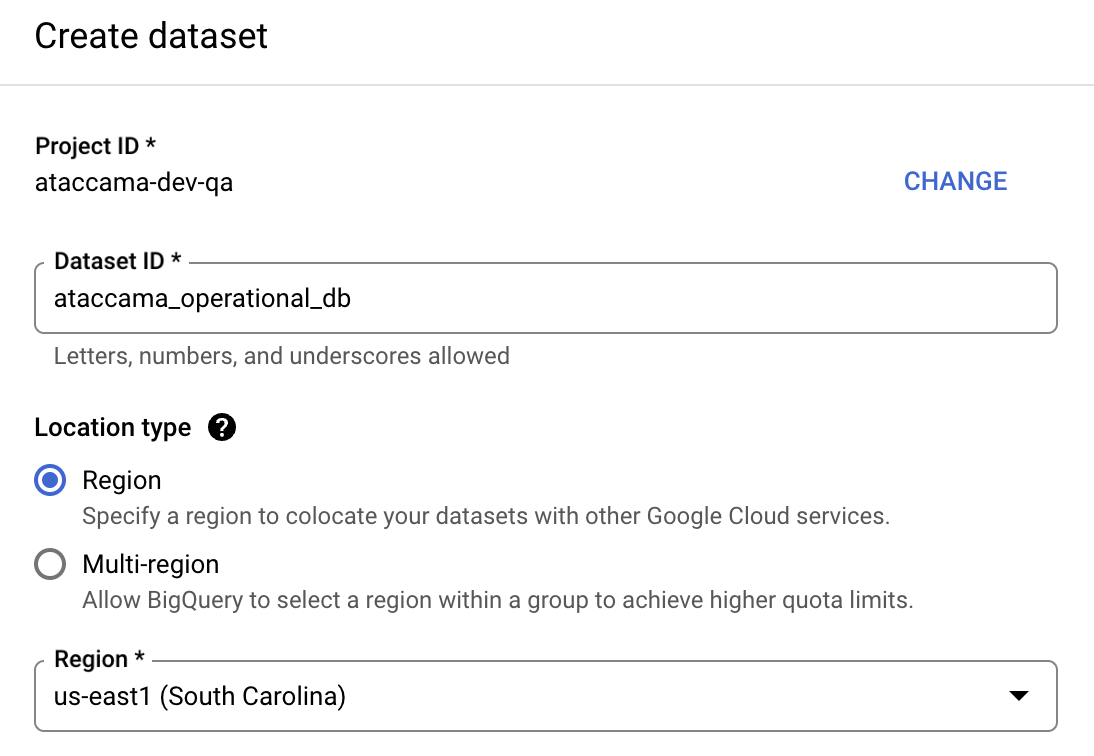Viewport: 1094px width, 756px height.
Task: Click the question mark icon beside Location type
Action: pos(222,427)
